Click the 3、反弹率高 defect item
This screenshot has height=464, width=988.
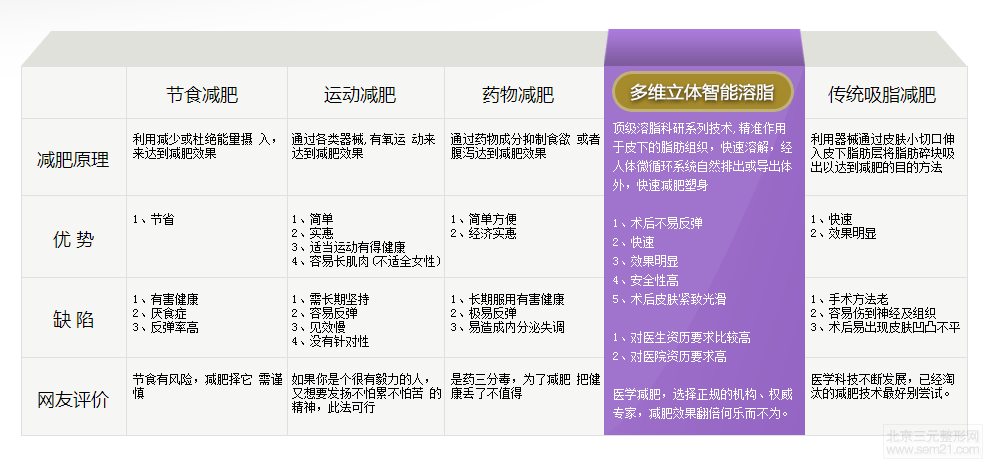click(165, 327)
